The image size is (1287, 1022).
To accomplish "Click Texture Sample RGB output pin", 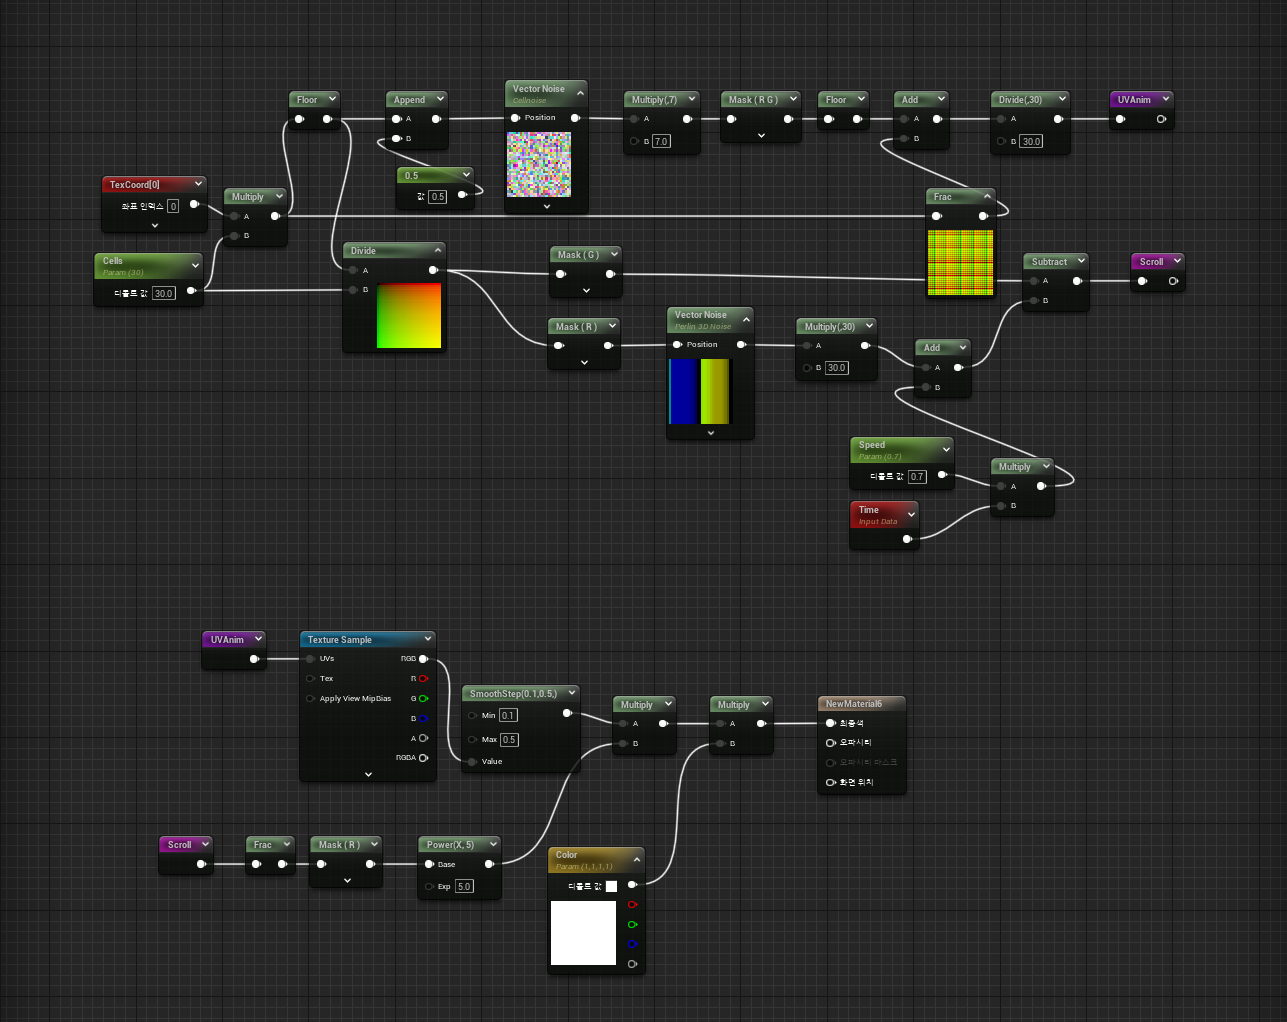I will pyautogui.click(x=424, y=659).
